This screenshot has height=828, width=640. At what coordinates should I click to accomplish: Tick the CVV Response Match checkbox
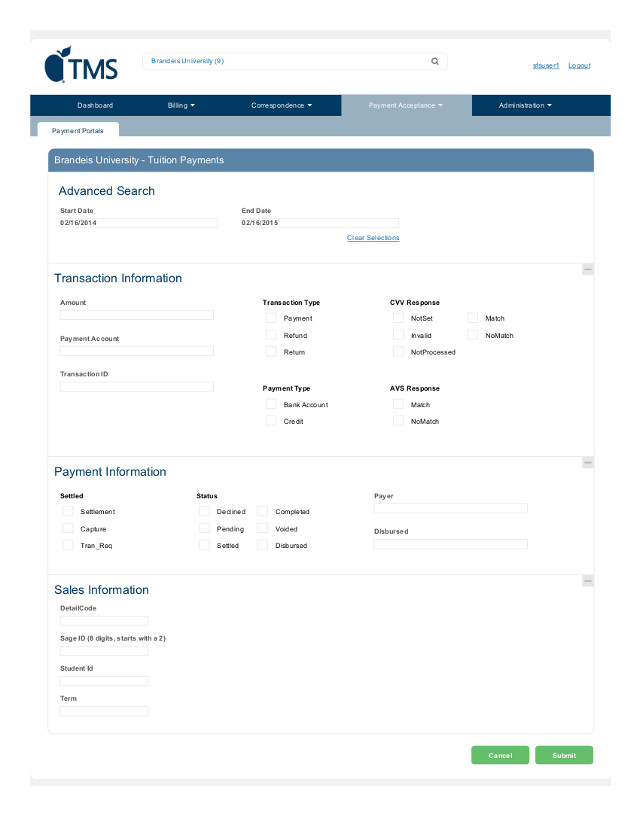(x=473, y=318)
